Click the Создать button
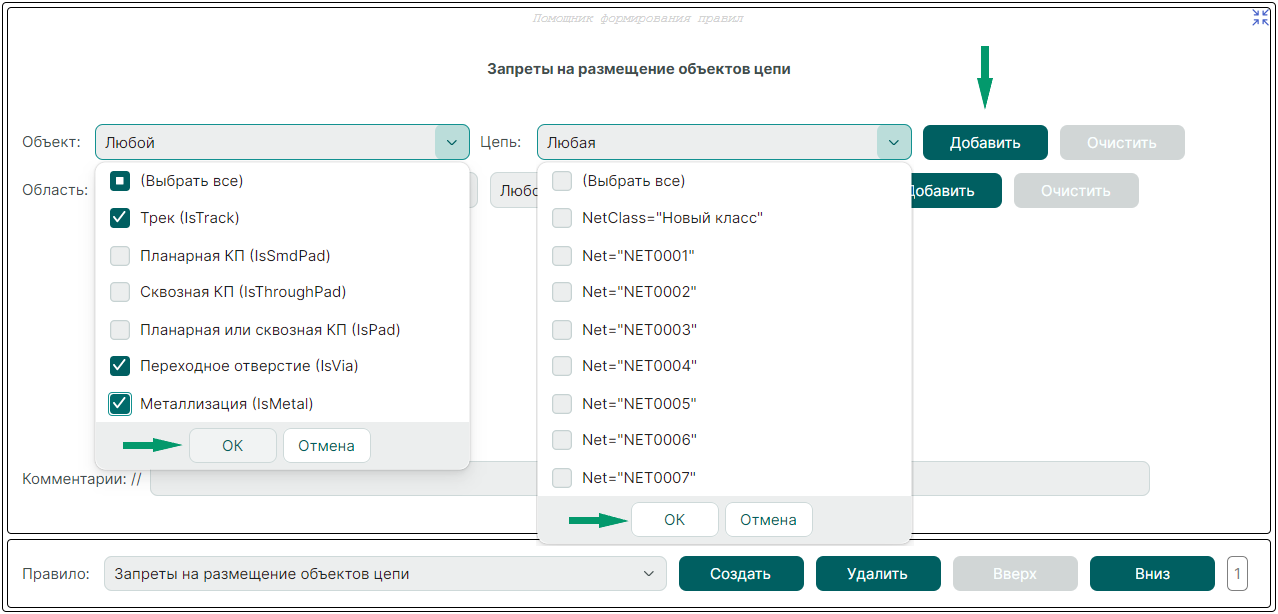This screenshot has width=1278, height=614. point(740,574)
